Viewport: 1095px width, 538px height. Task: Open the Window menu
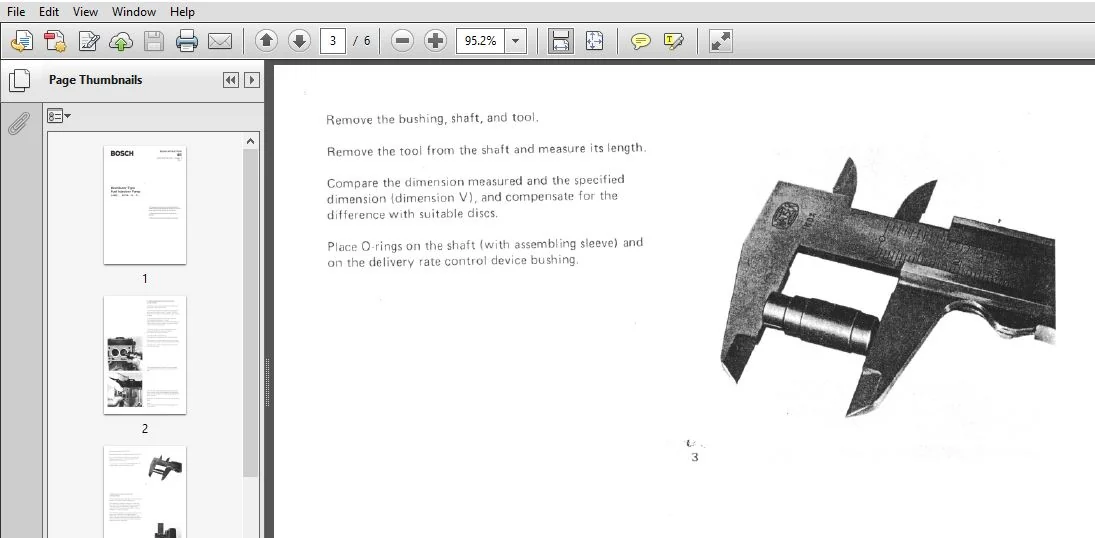(x=133, y=12)
